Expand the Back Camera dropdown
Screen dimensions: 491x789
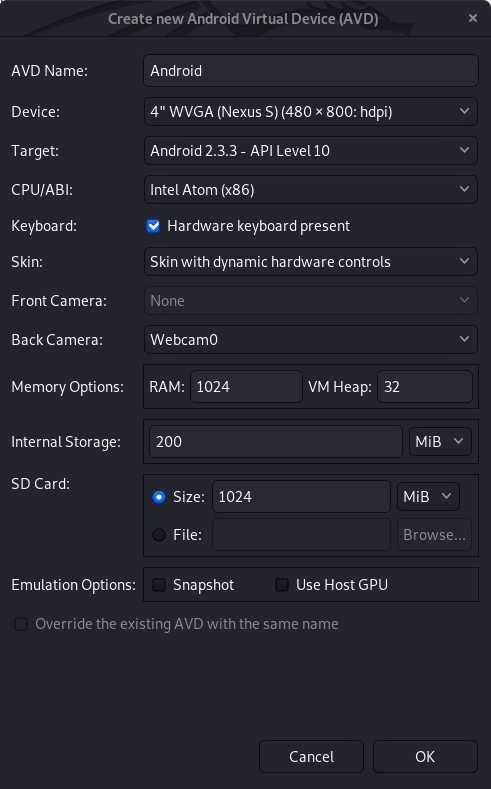(310, 340)
